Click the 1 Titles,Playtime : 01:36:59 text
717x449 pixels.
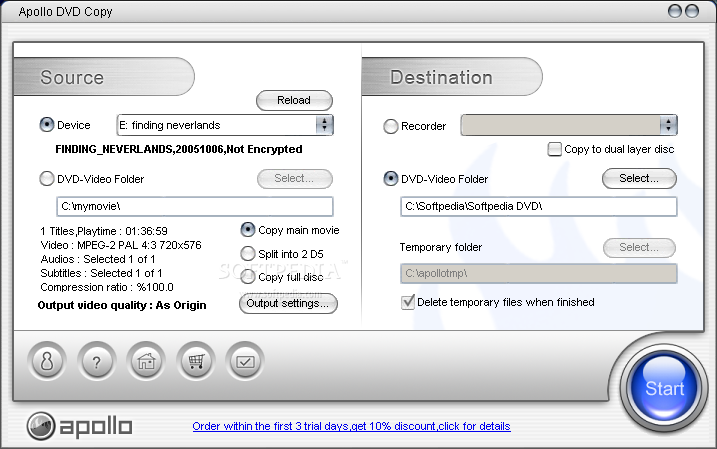pyautogui.click(x=104, y=231)
